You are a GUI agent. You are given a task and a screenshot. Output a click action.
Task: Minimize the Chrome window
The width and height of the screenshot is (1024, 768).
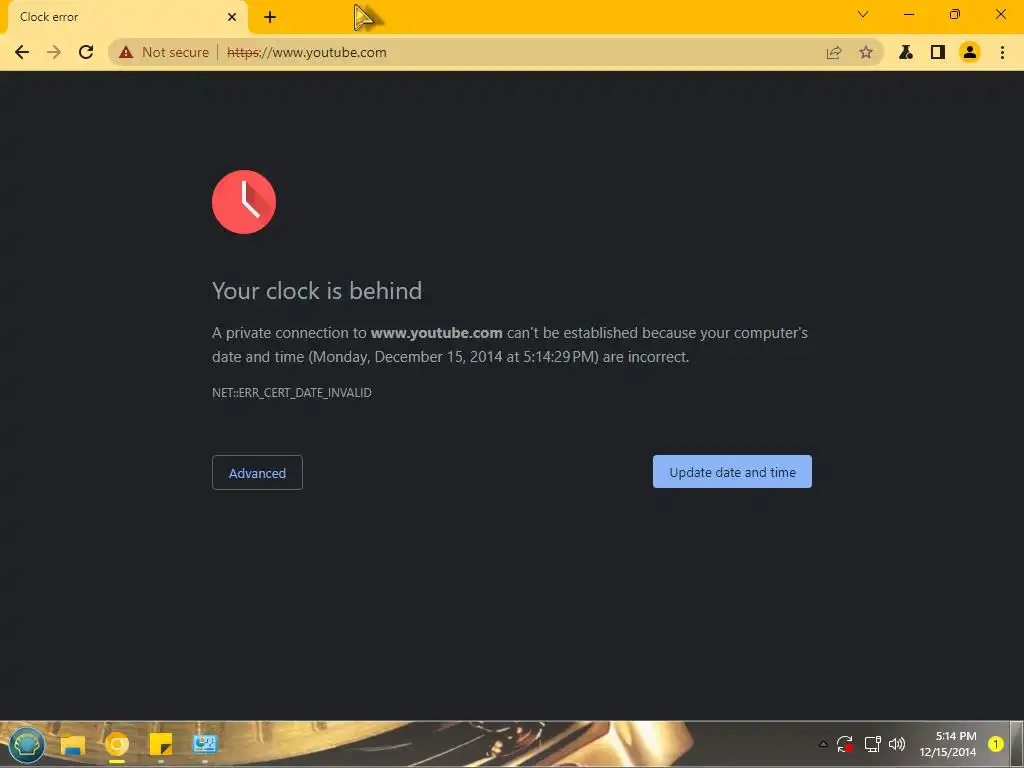point(908,14)
